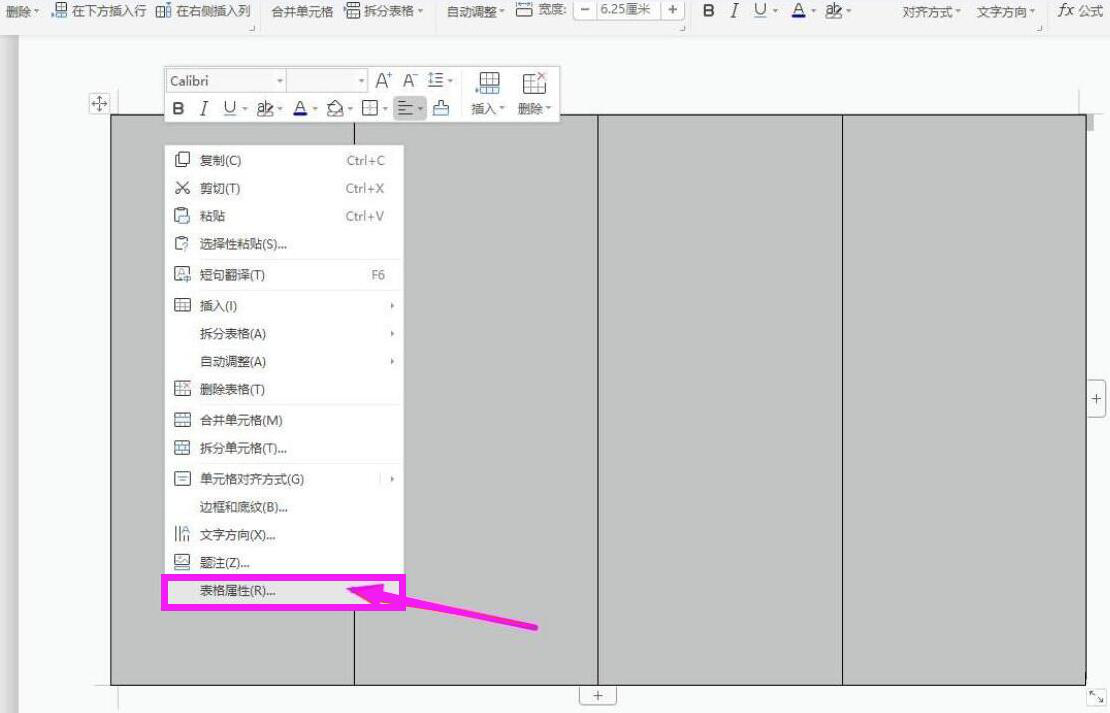Image resolution: width=1110 pixels, height=713 pixels.
Task: Click the add-column plus button right of the table
Action: point(1096,399)
